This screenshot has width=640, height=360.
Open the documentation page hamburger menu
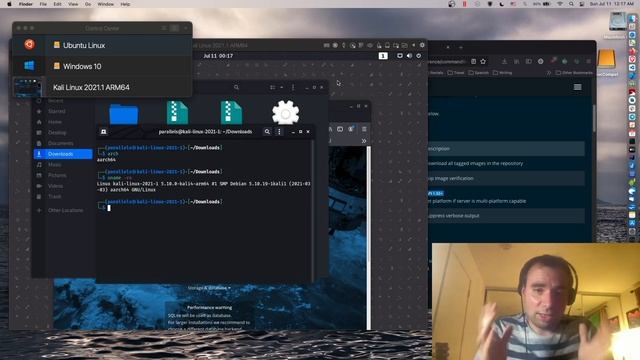click(x=578, y=87)
